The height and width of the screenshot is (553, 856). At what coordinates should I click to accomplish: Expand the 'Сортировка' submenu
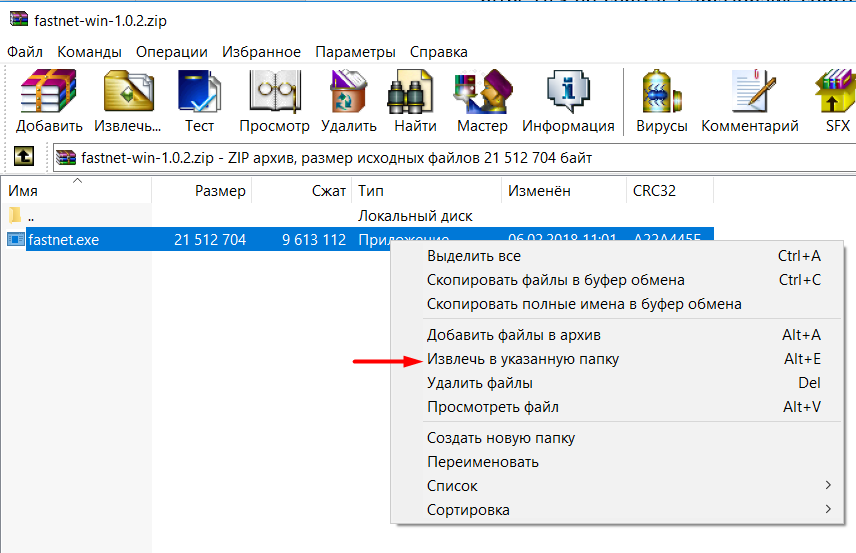tap(618, 510)
